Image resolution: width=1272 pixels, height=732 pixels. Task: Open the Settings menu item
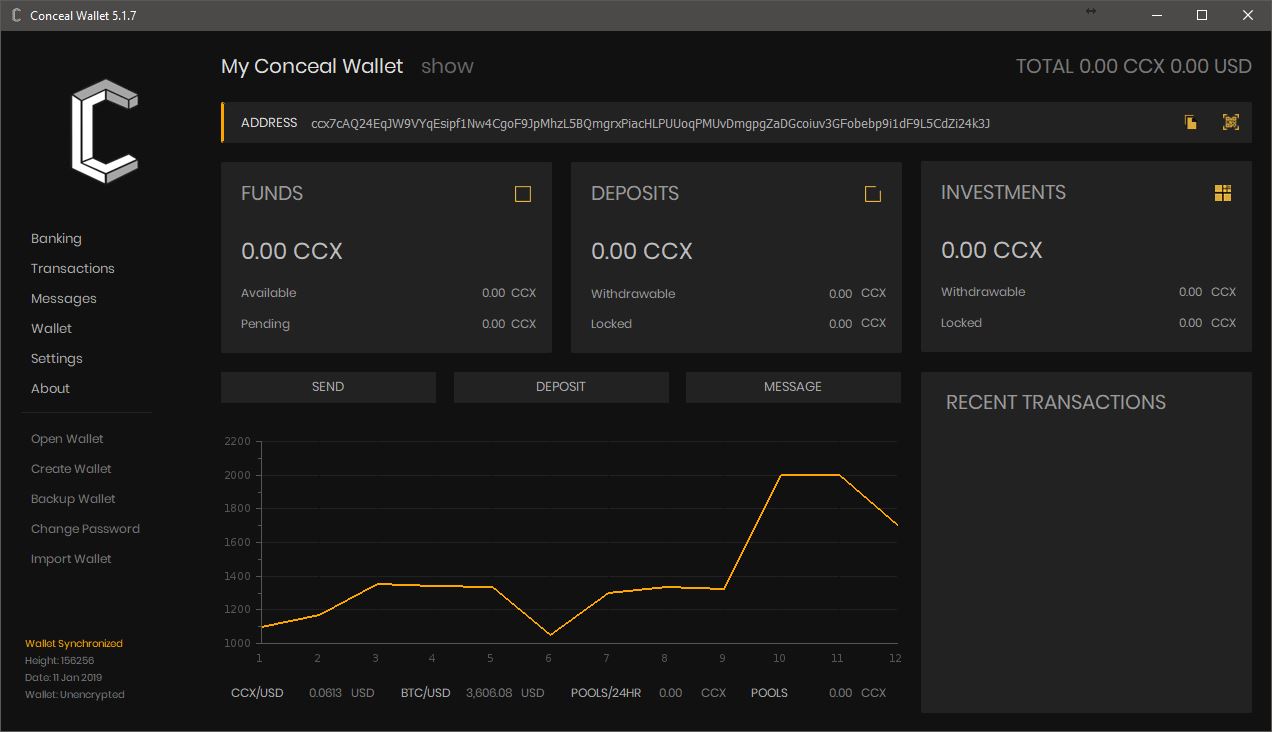(x=57, y=358)
